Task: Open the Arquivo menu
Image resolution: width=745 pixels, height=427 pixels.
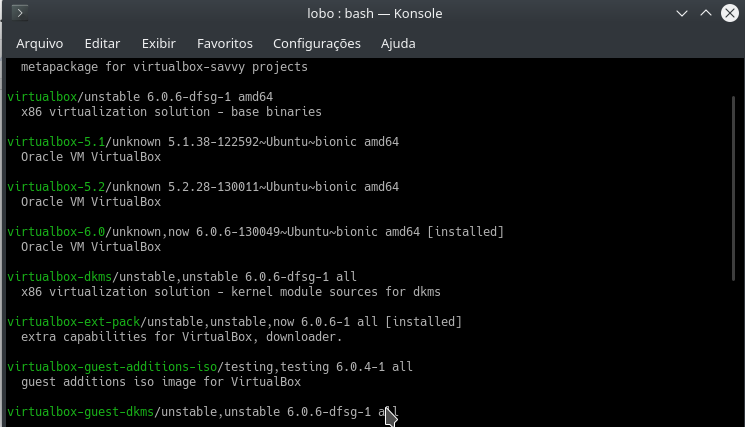Action: point(39,43)
